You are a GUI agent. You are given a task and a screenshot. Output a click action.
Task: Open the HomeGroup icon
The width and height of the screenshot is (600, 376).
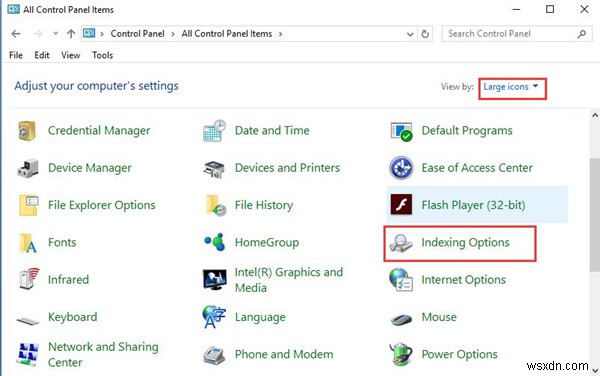(x=214, y=242)
